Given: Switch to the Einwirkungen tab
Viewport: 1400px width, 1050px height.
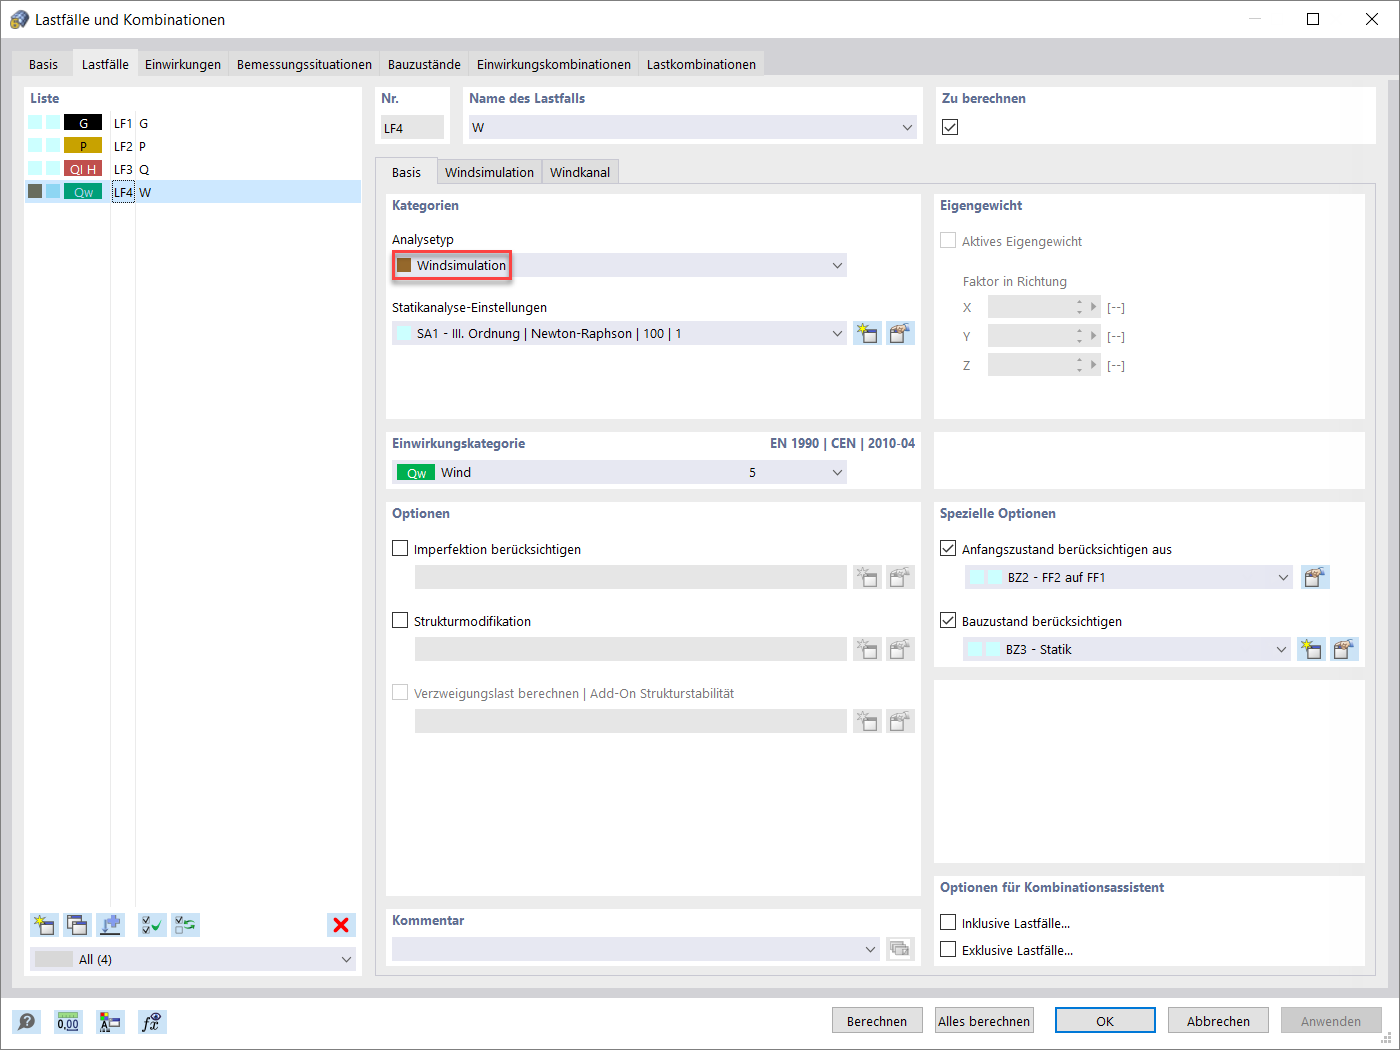Looking at the screenshot, I should pos(183,64).
